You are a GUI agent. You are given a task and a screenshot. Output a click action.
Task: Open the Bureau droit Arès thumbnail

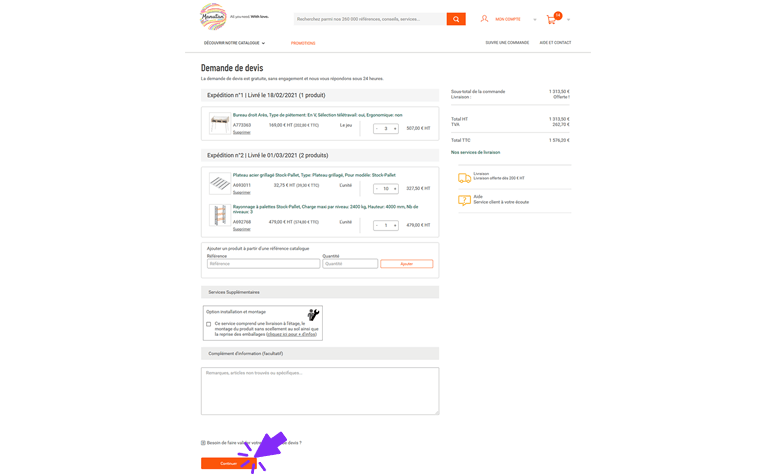tap(219, 123)
